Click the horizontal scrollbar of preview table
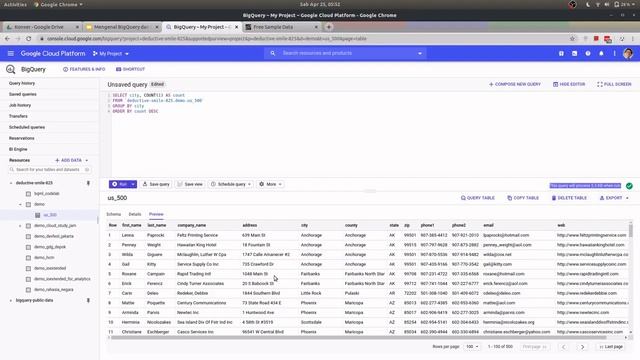The image size is (640, 360). pyautogui.click(x=358, y=338)
